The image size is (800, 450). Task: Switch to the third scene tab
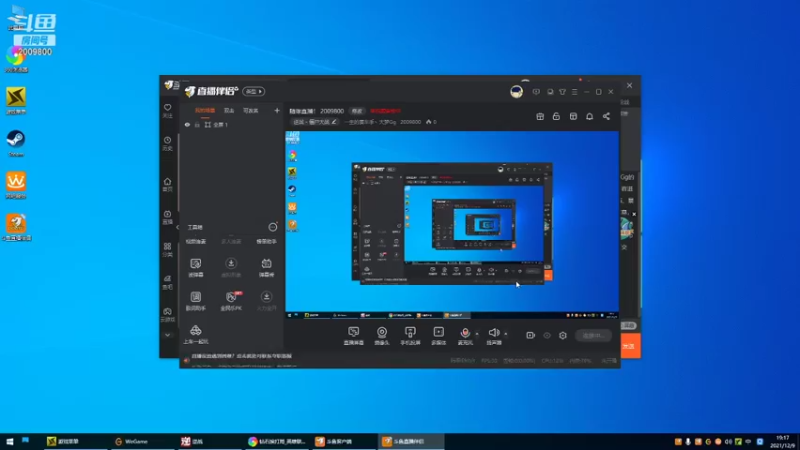coord(251,111)
